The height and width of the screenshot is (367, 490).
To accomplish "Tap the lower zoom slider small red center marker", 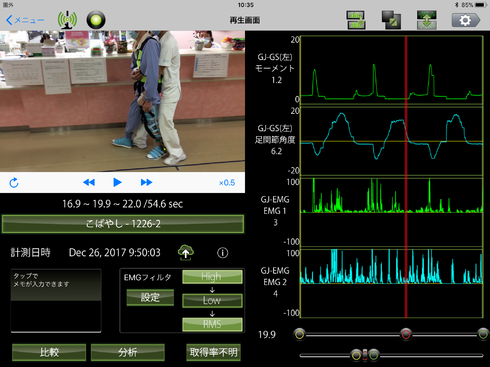I will 365,355.
